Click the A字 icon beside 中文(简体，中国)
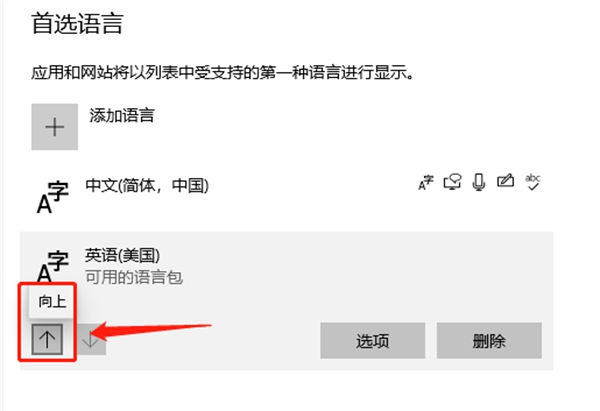Image resolution: width=600 pixels, height=411 pixels. [53, 197]
